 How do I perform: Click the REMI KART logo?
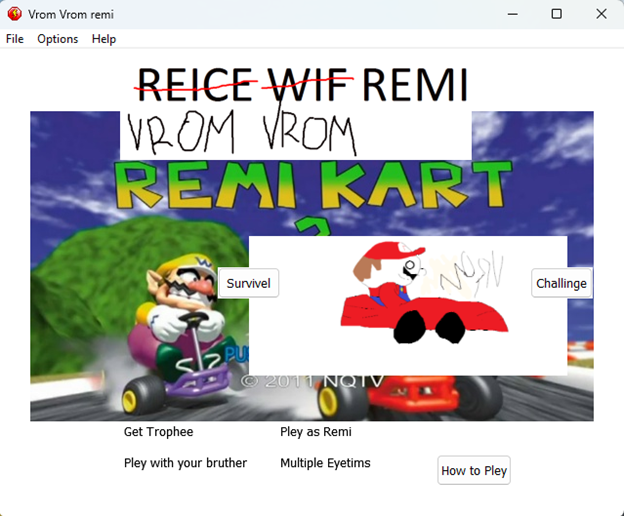[312, 185]
